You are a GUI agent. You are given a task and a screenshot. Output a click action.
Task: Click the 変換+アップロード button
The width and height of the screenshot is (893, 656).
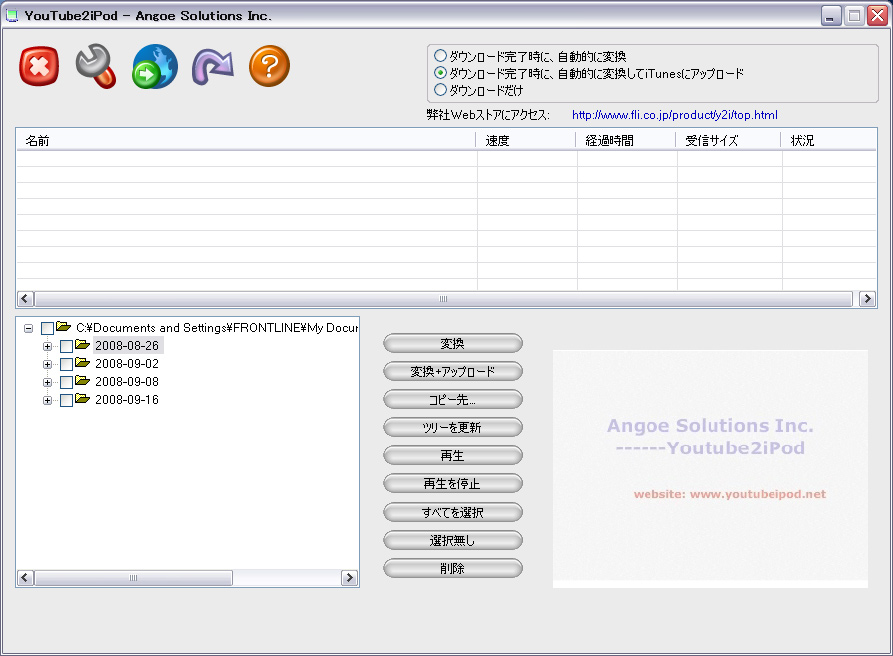453,371
